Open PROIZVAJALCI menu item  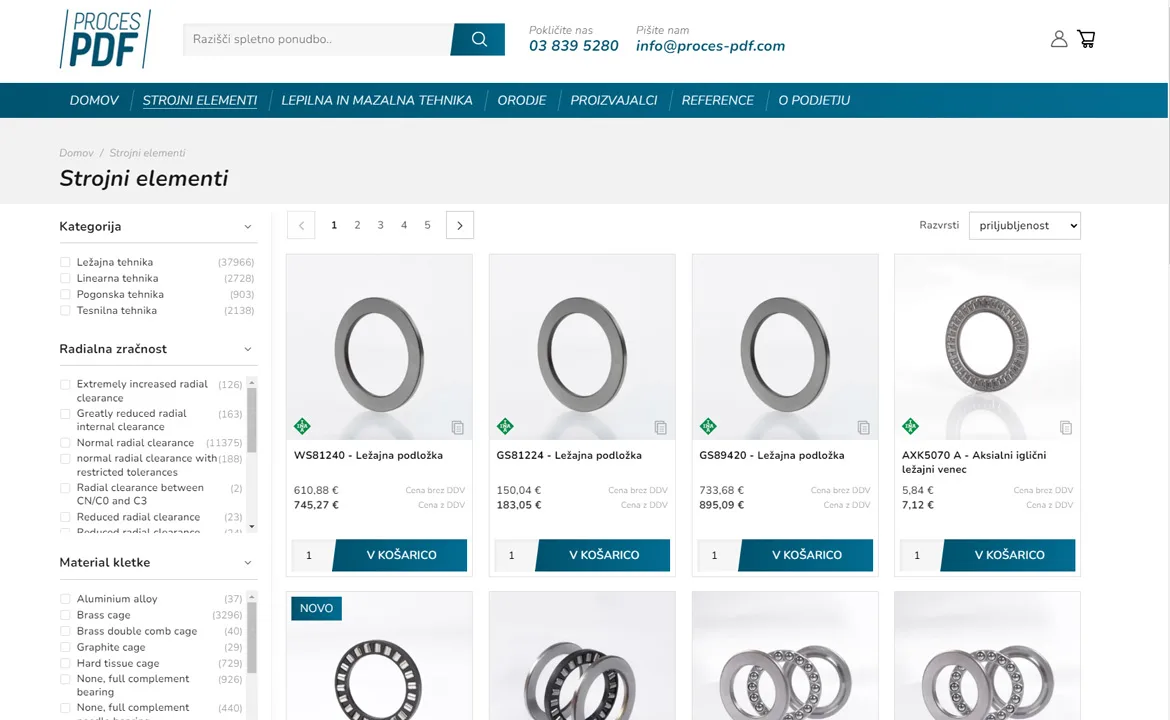(613, 100)
